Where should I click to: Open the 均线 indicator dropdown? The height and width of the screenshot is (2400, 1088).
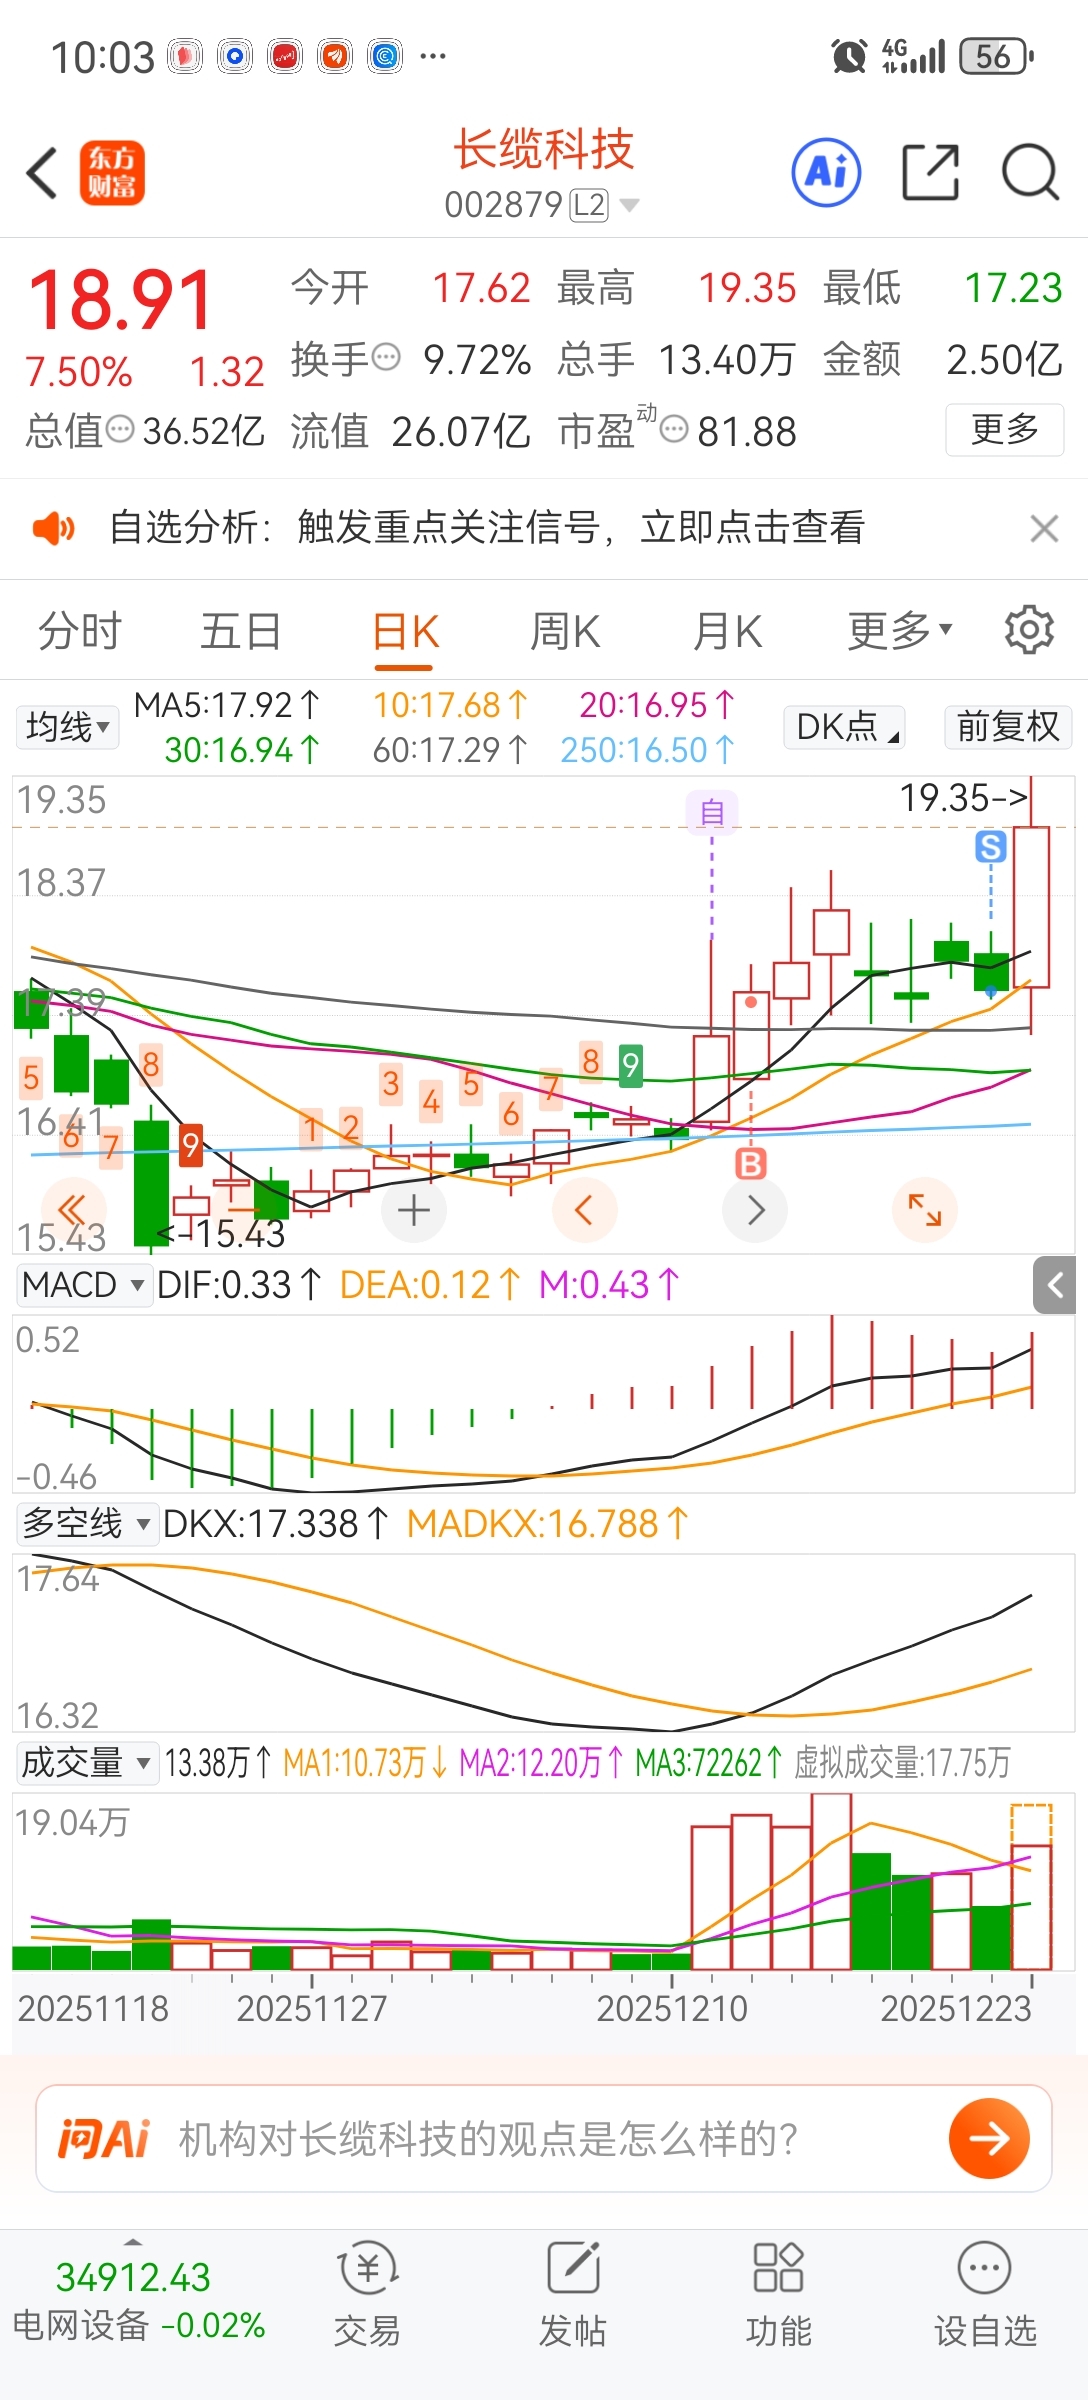[67, 727]
